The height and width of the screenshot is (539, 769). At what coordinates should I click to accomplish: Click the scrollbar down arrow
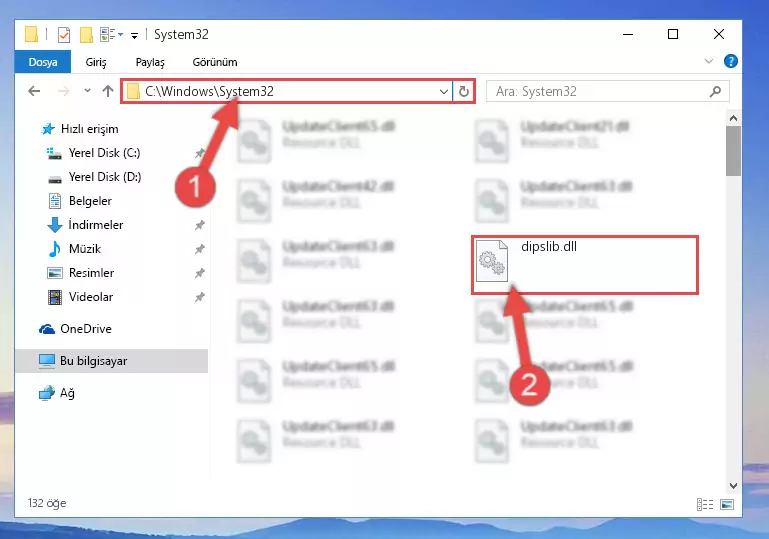733,486
